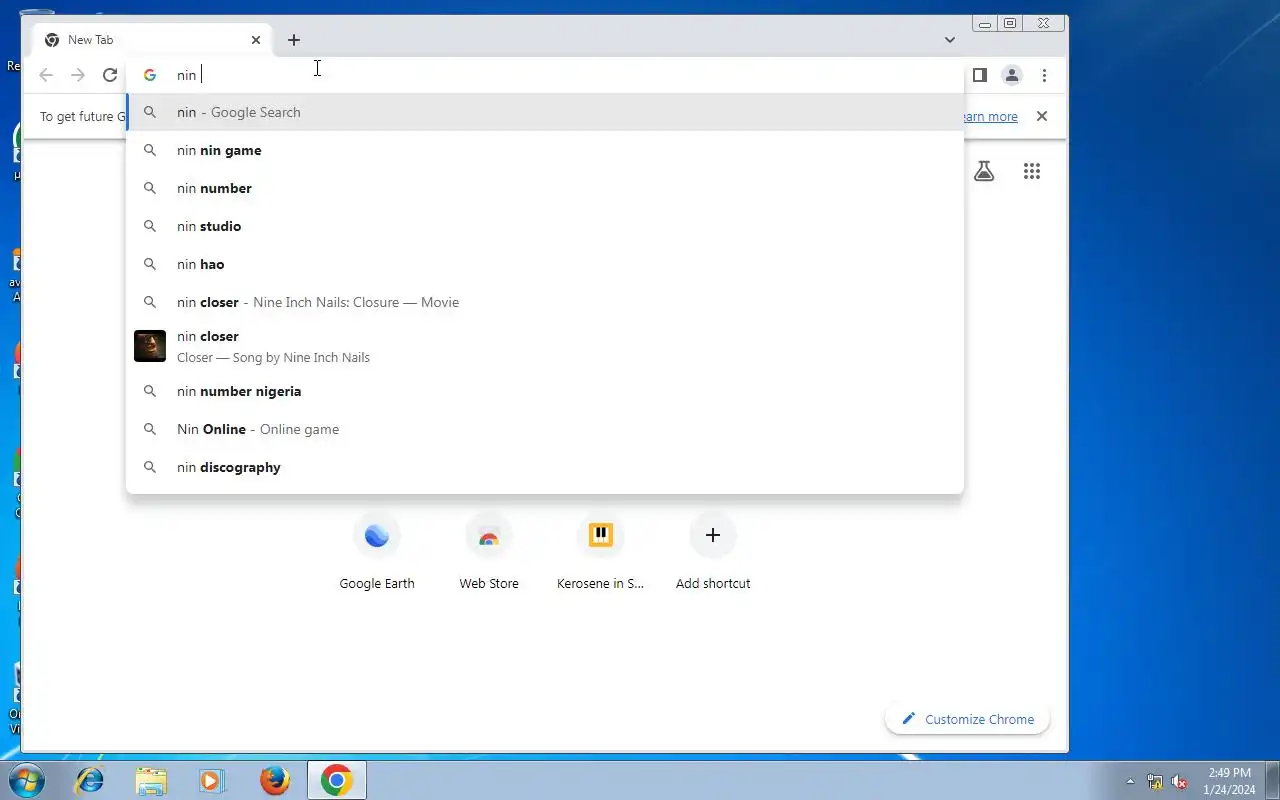
Task: Open the Kerosene in S... shortcut
Action: point(601,553)
